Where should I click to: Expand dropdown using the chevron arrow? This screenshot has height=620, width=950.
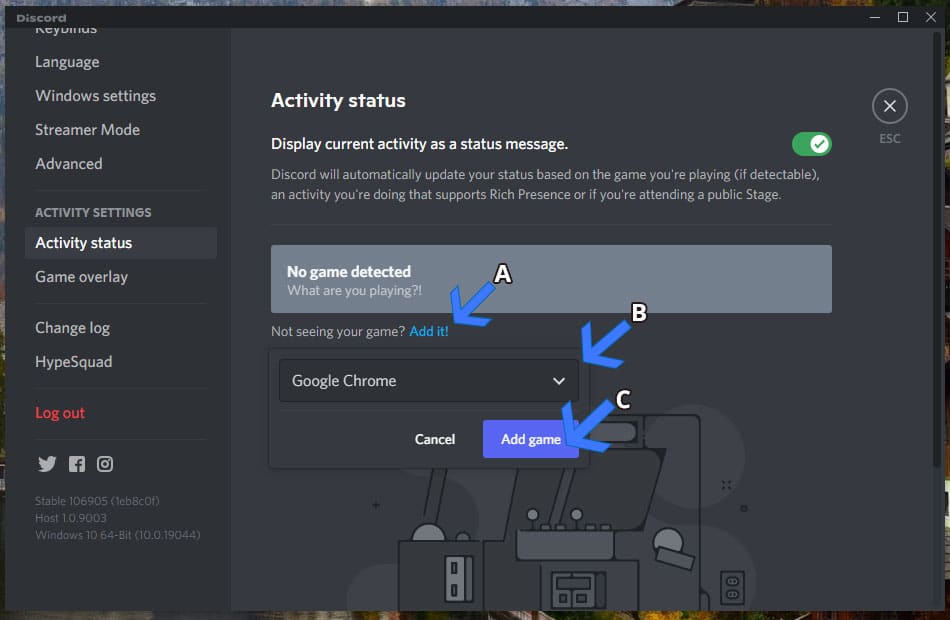[x=559, y=381]
